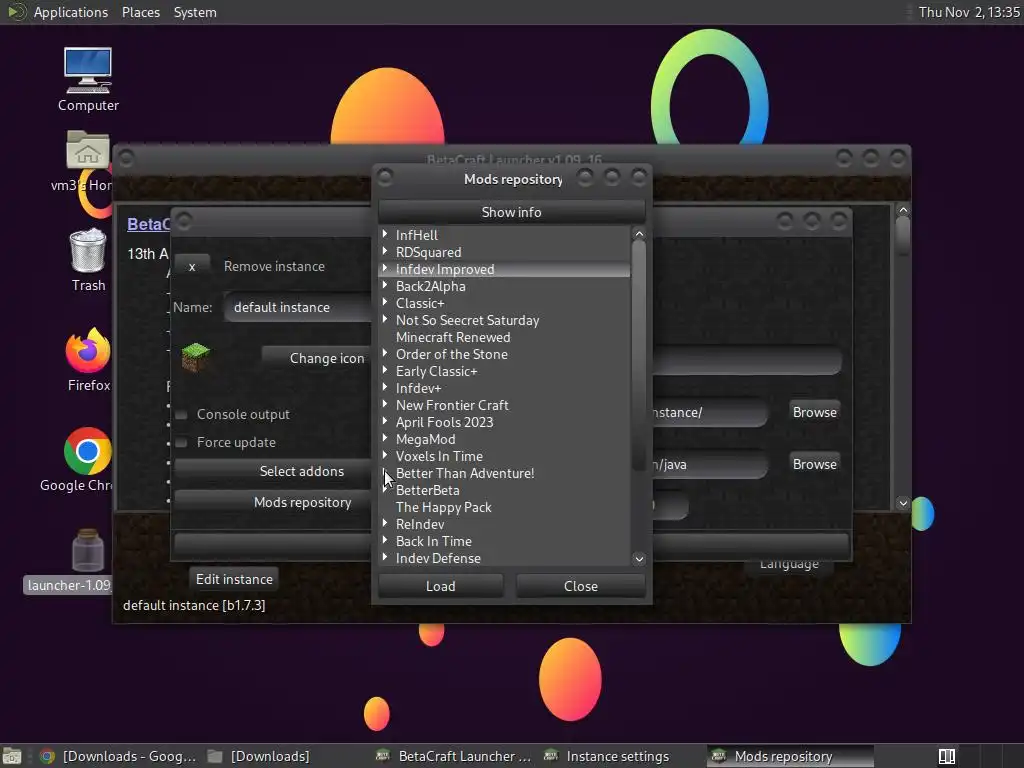
Task: Click the clock showing Thu Nov 2, 13:35
Action: [x=969, y=12]
